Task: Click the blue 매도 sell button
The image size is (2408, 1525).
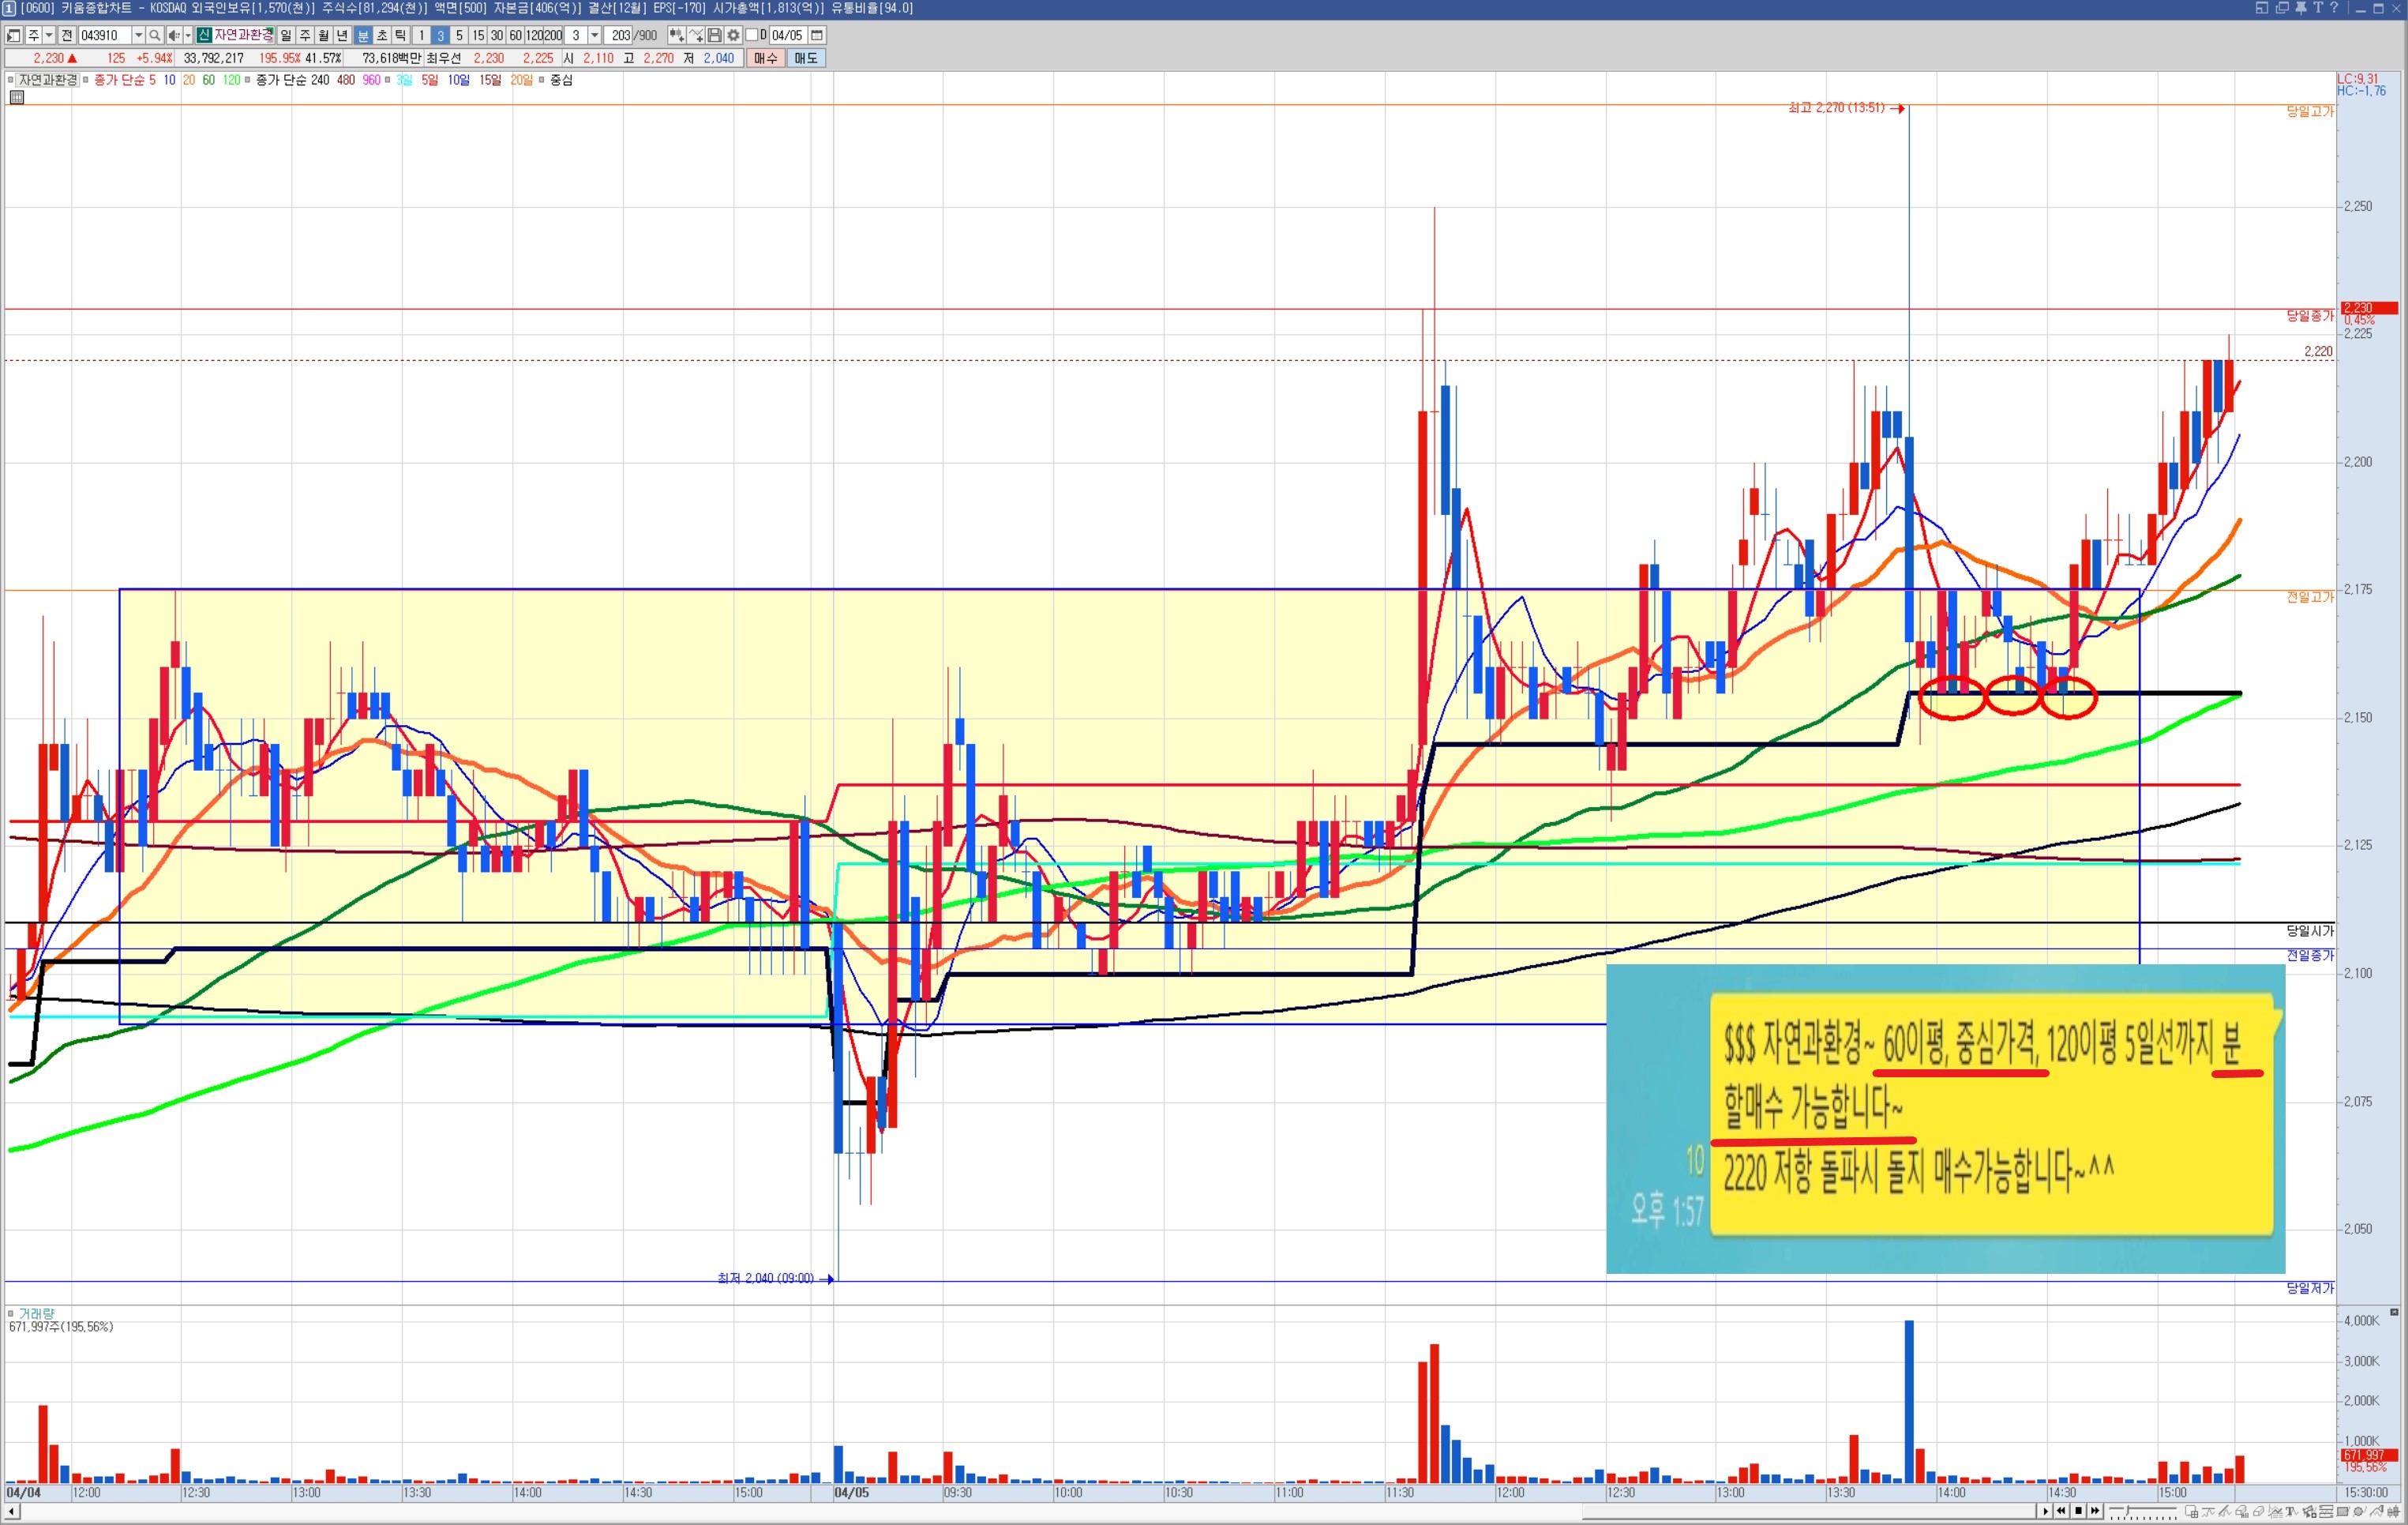Action: tap(806, 58)
